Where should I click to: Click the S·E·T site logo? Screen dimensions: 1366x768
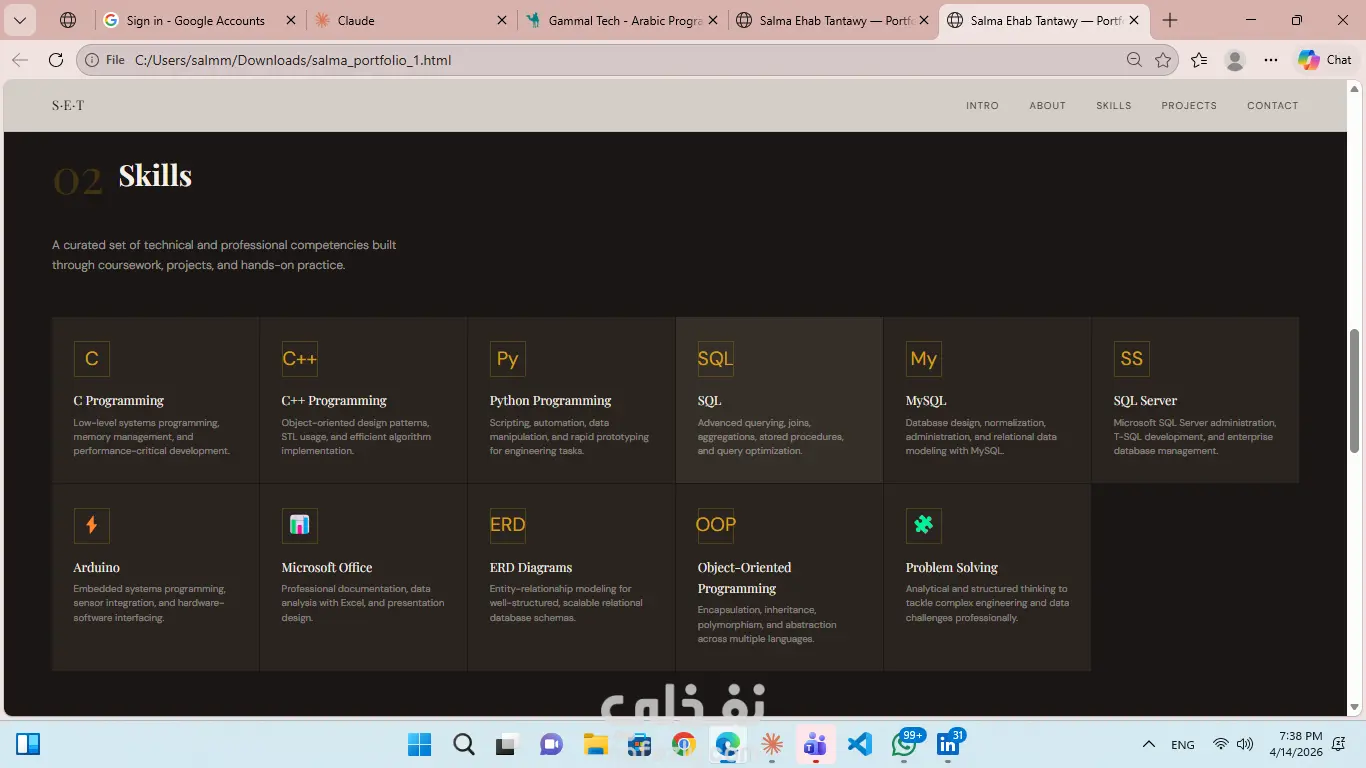click(x=68, y=105)
